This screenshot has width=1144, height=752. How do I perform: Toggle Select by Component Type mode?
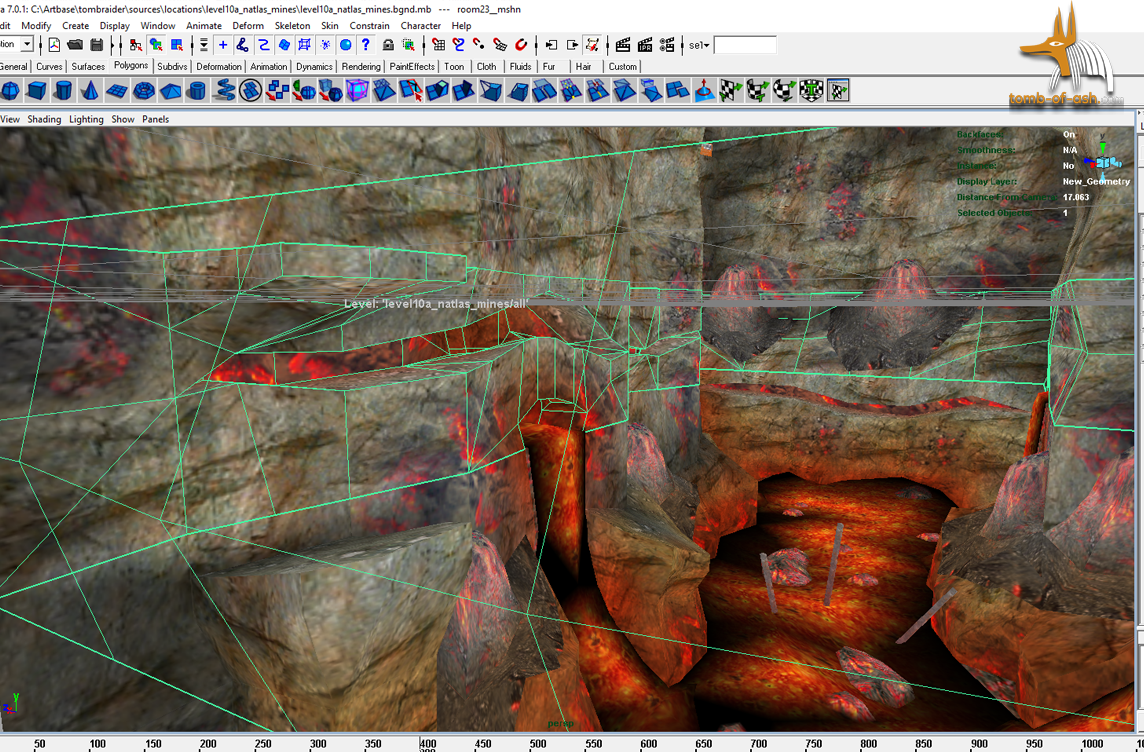177,45
